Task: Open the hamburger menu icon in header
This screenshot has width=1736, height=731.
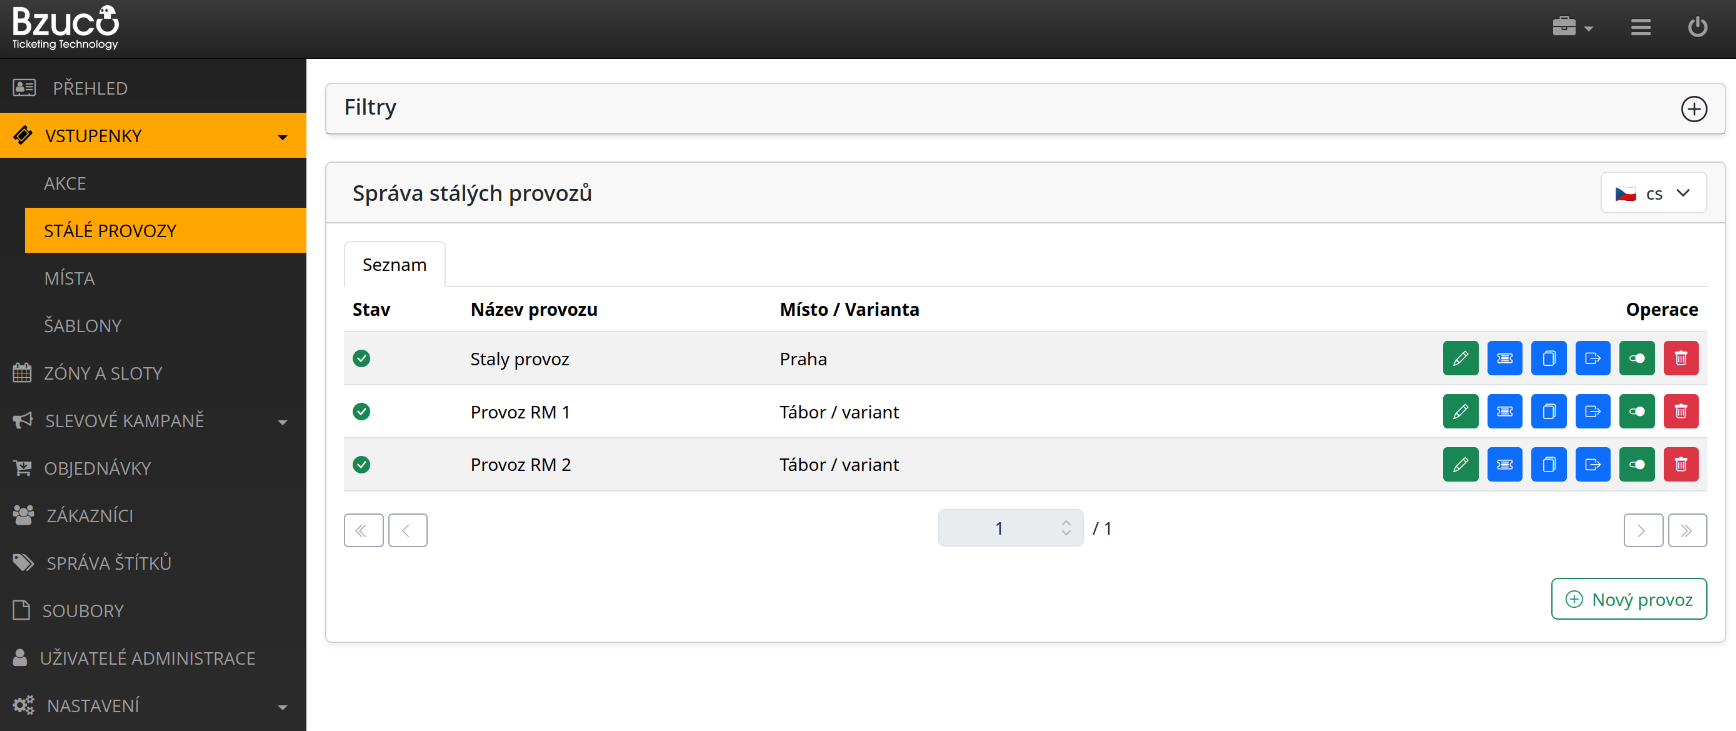Action: (x=1640, y=27)
